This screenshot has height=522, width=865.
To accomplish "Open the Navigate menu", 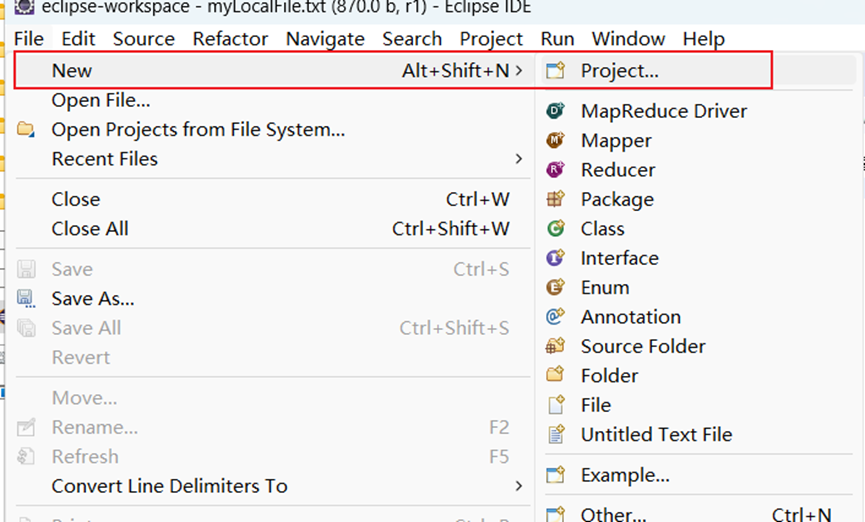I will coord(325,39).
